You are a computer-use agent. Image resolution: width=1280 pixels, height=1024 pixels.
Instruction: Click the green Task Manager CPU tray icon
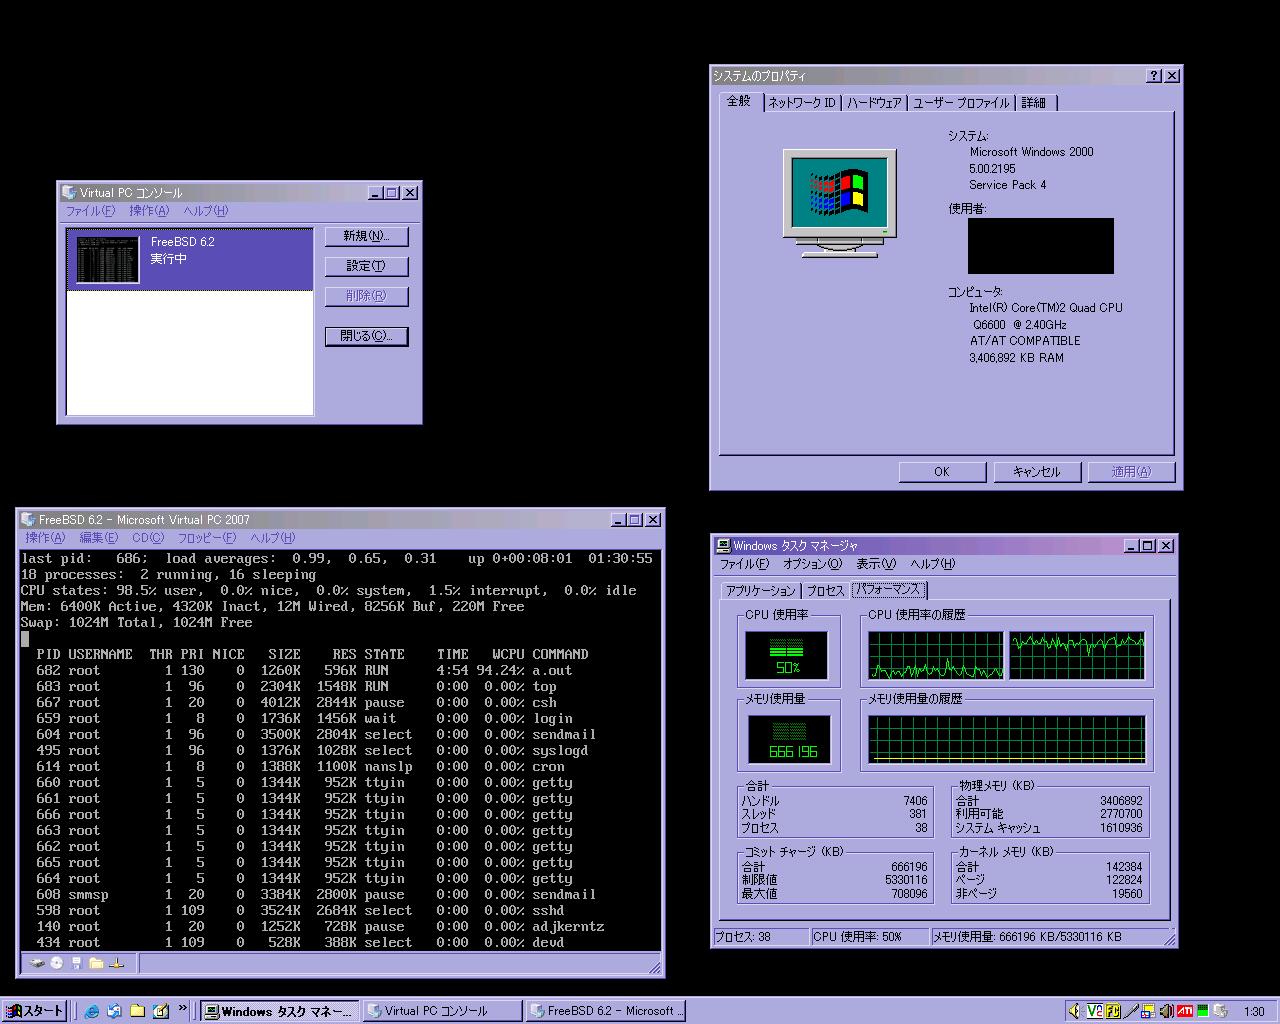[1203, 1011]
